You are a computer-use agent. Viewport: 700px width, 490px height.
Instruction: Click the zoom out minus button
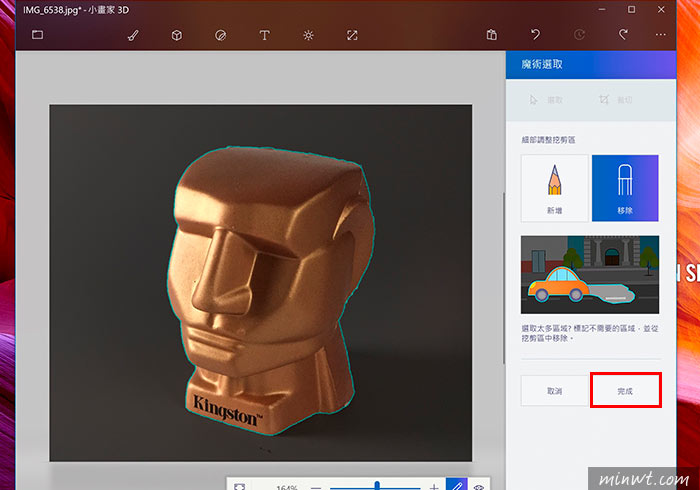[316, 487]
